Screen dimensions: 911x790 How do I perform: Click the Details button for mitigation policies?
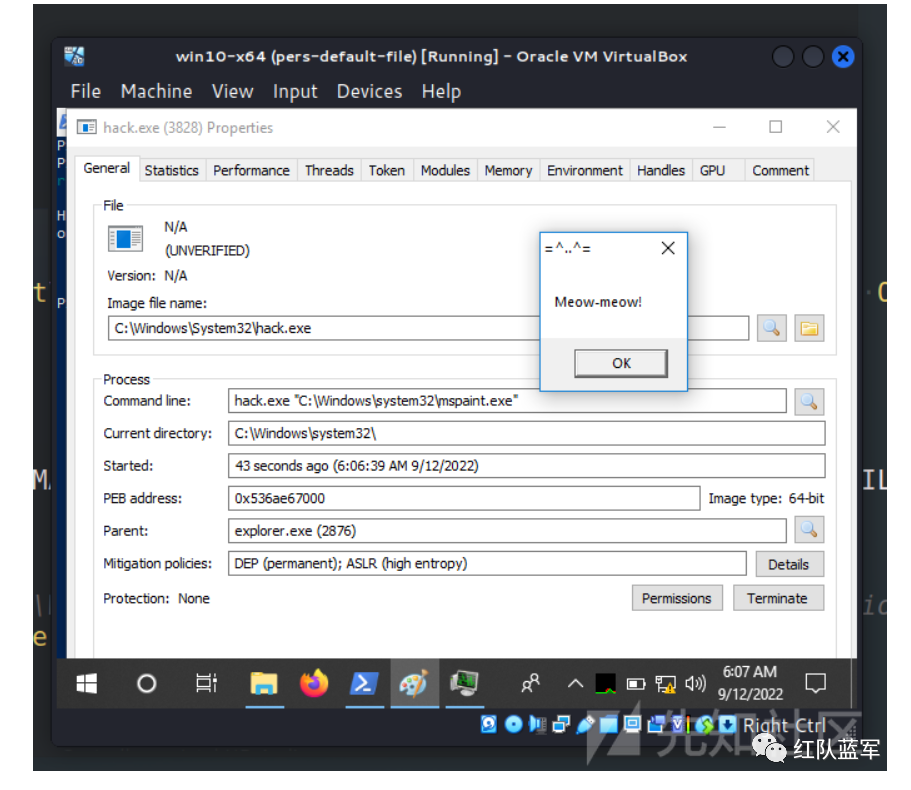[x=789, y=564]
